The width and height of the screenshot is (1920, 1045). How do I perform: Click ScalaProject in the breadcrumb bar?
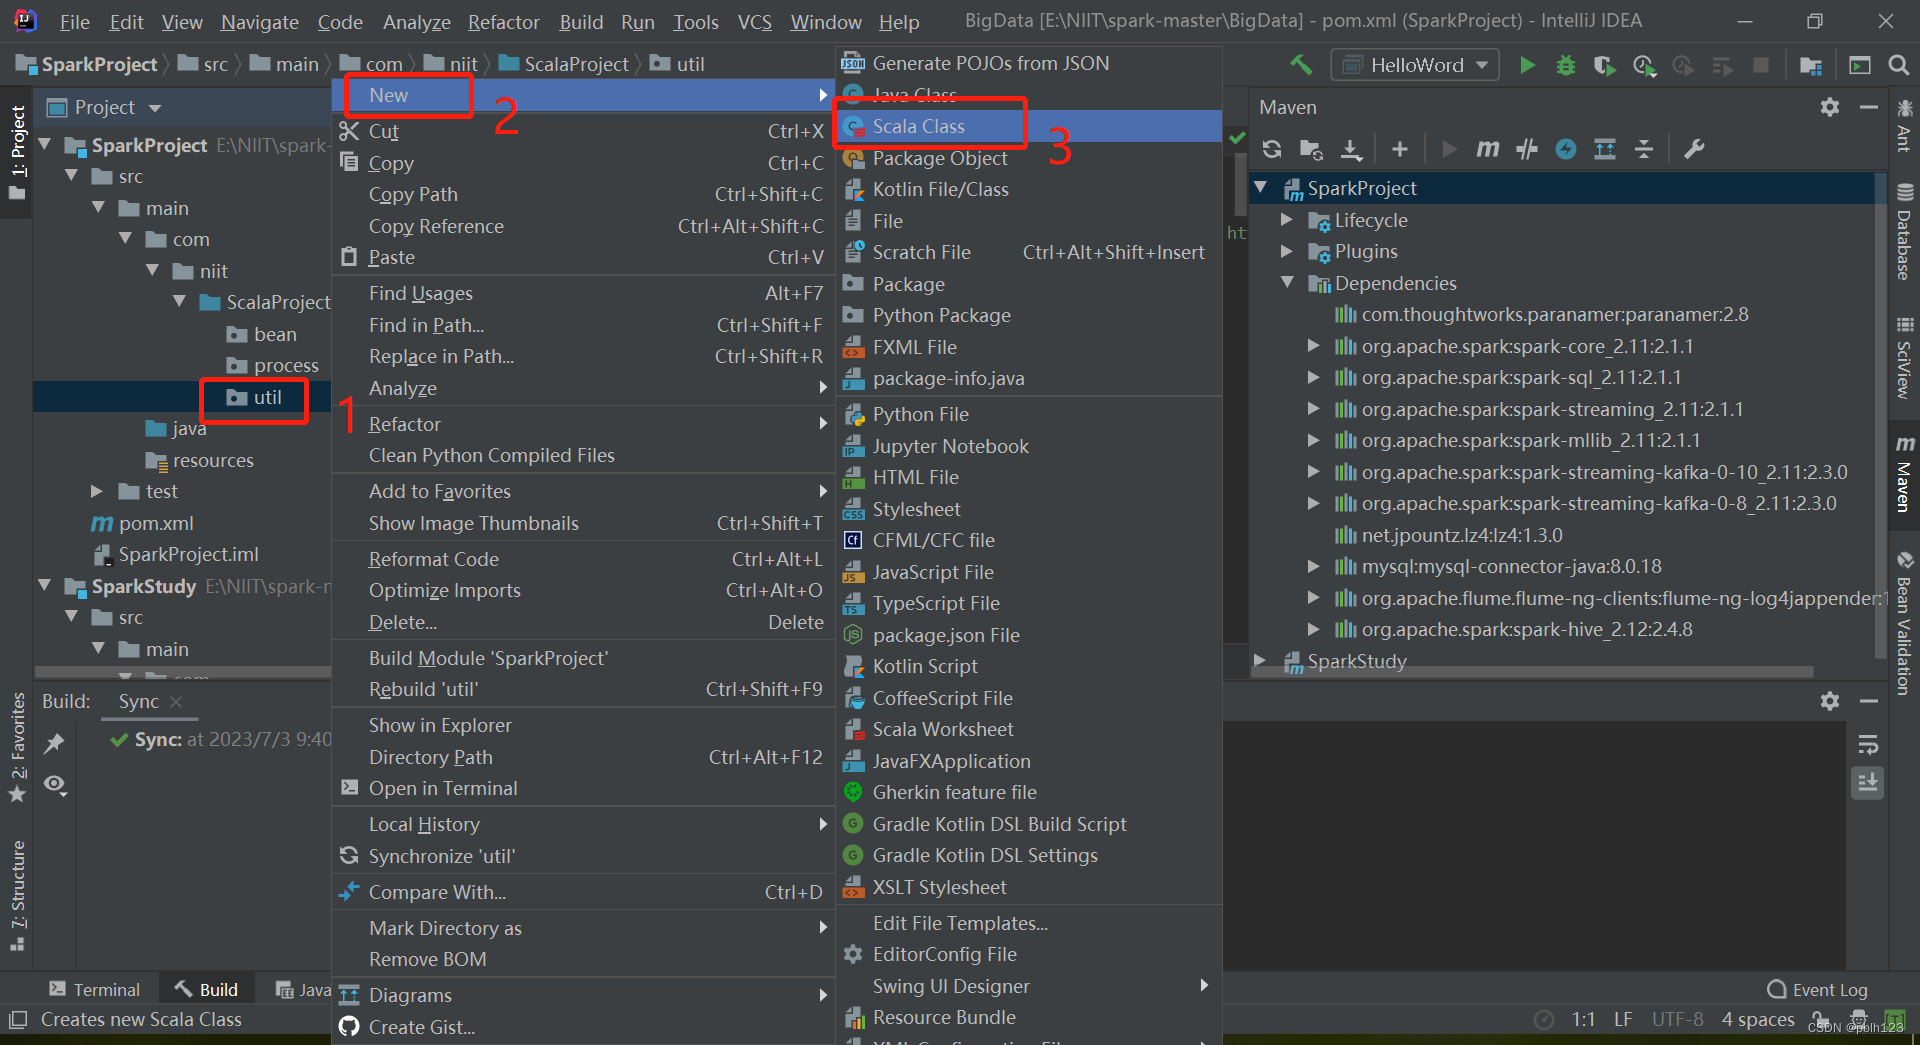tap(564, 65)
